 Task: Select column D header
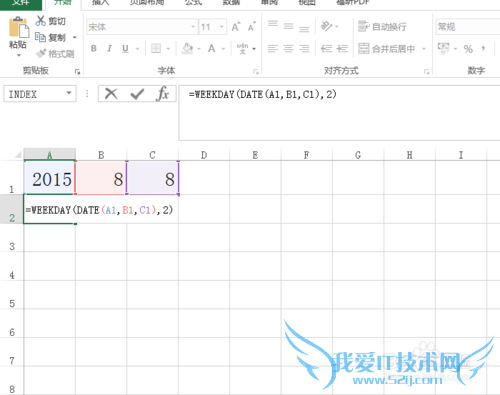pyautogui.click(x=204, y=155)
